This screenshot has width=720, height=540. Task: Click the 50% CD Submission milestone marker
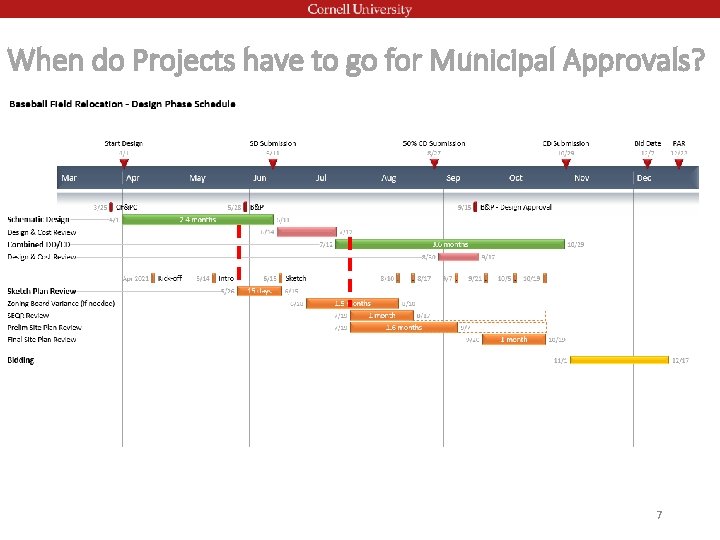[434, 163]
